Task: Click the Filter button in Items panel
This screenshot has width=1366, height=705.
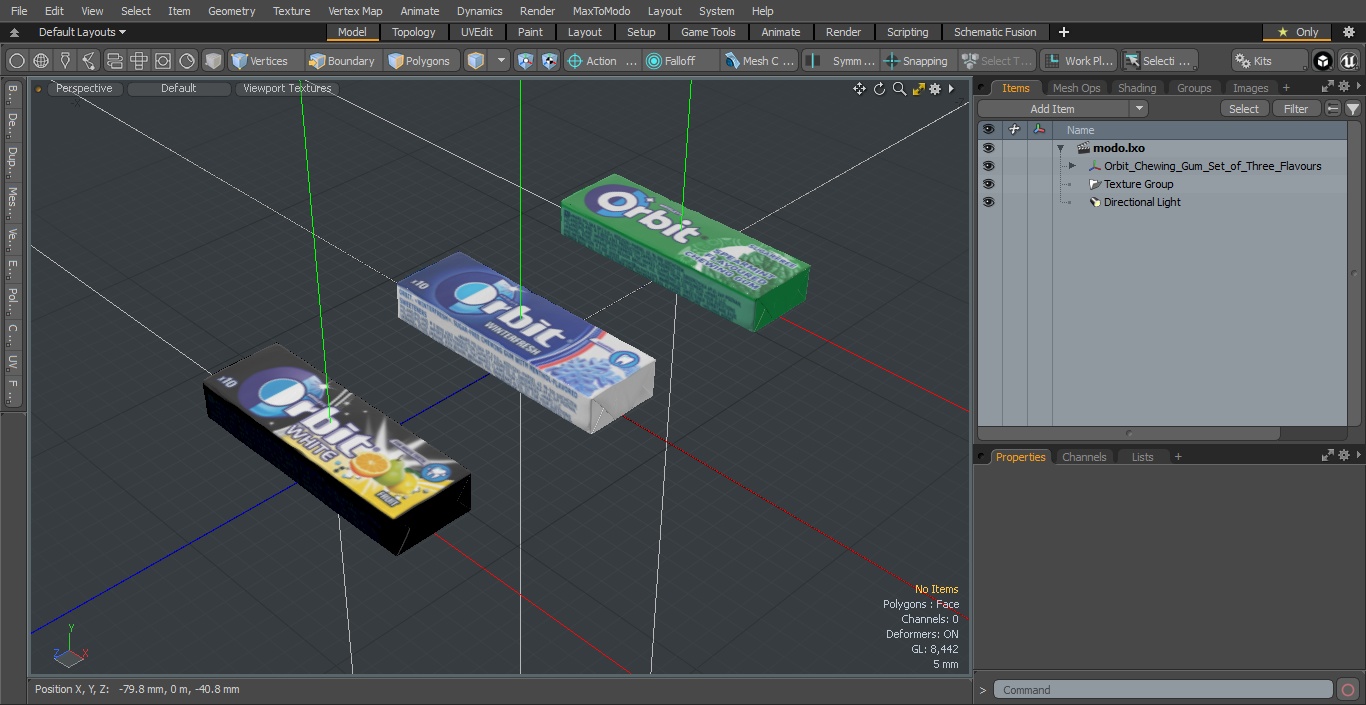Action: 1296,109
